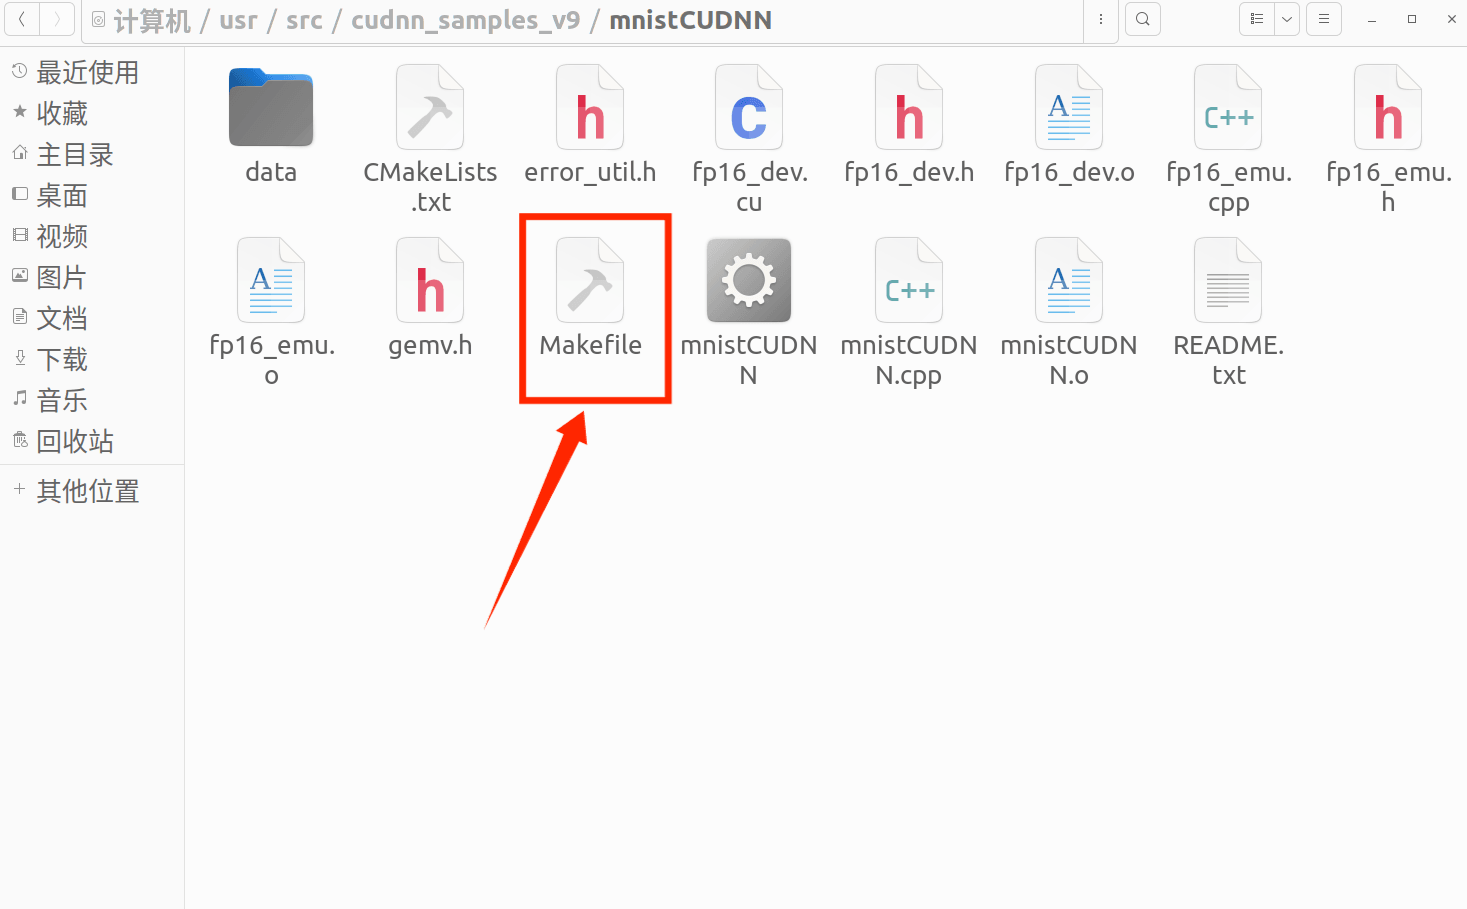Select the CMakeLists.txt file icon
Viewport: 1467px width, 909px height.
[430, 108]
